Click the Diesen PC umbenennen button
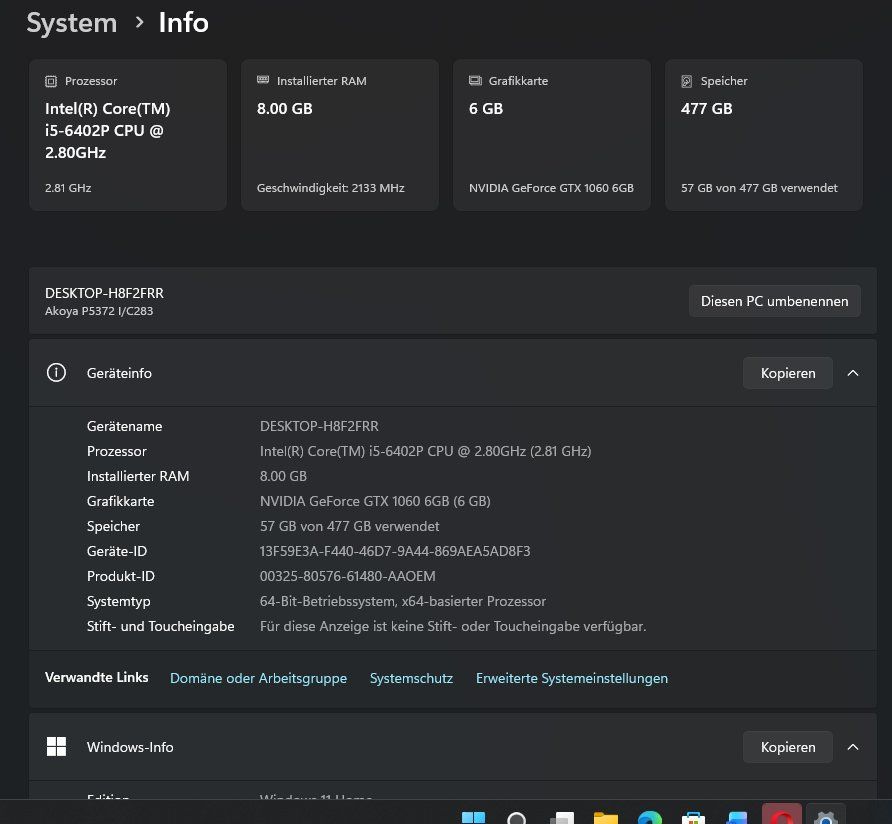This screenshot has width=892, height=824. 774,301
